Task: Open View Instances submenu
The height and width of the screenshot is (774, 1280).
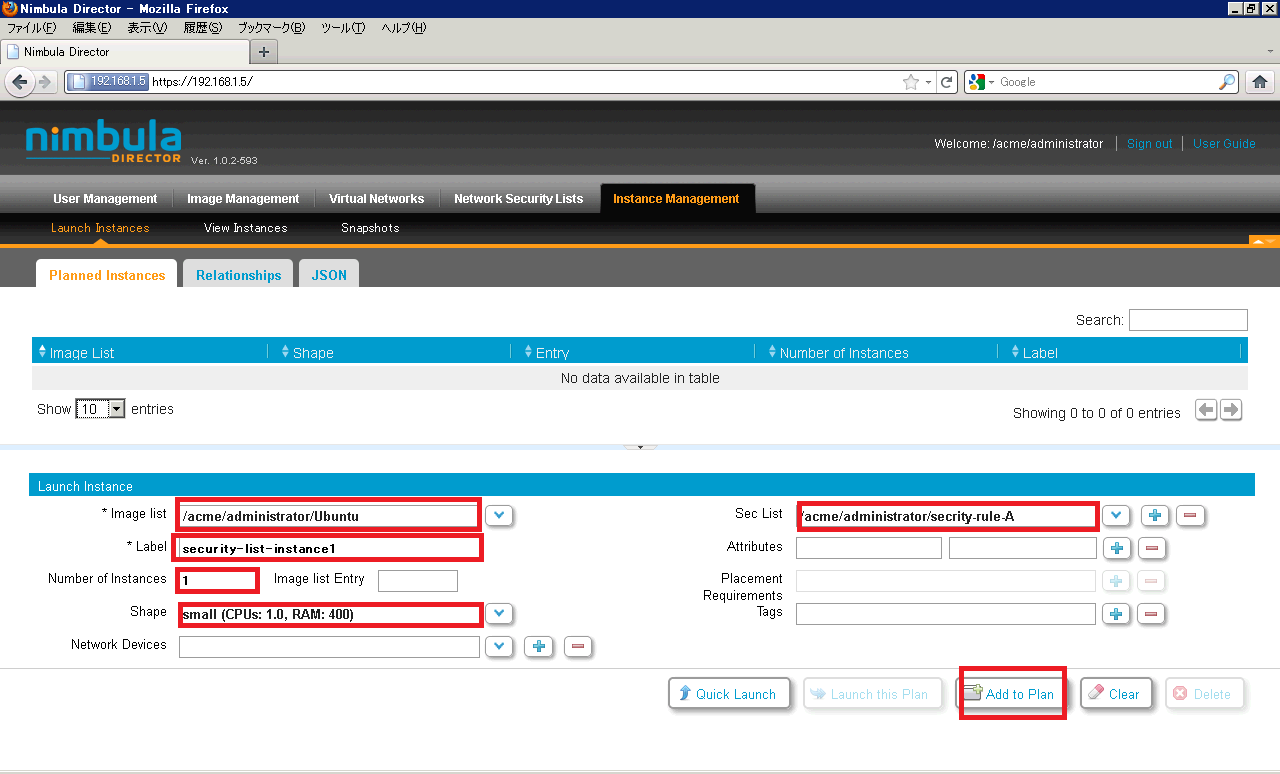Action: tap(245, 228)
